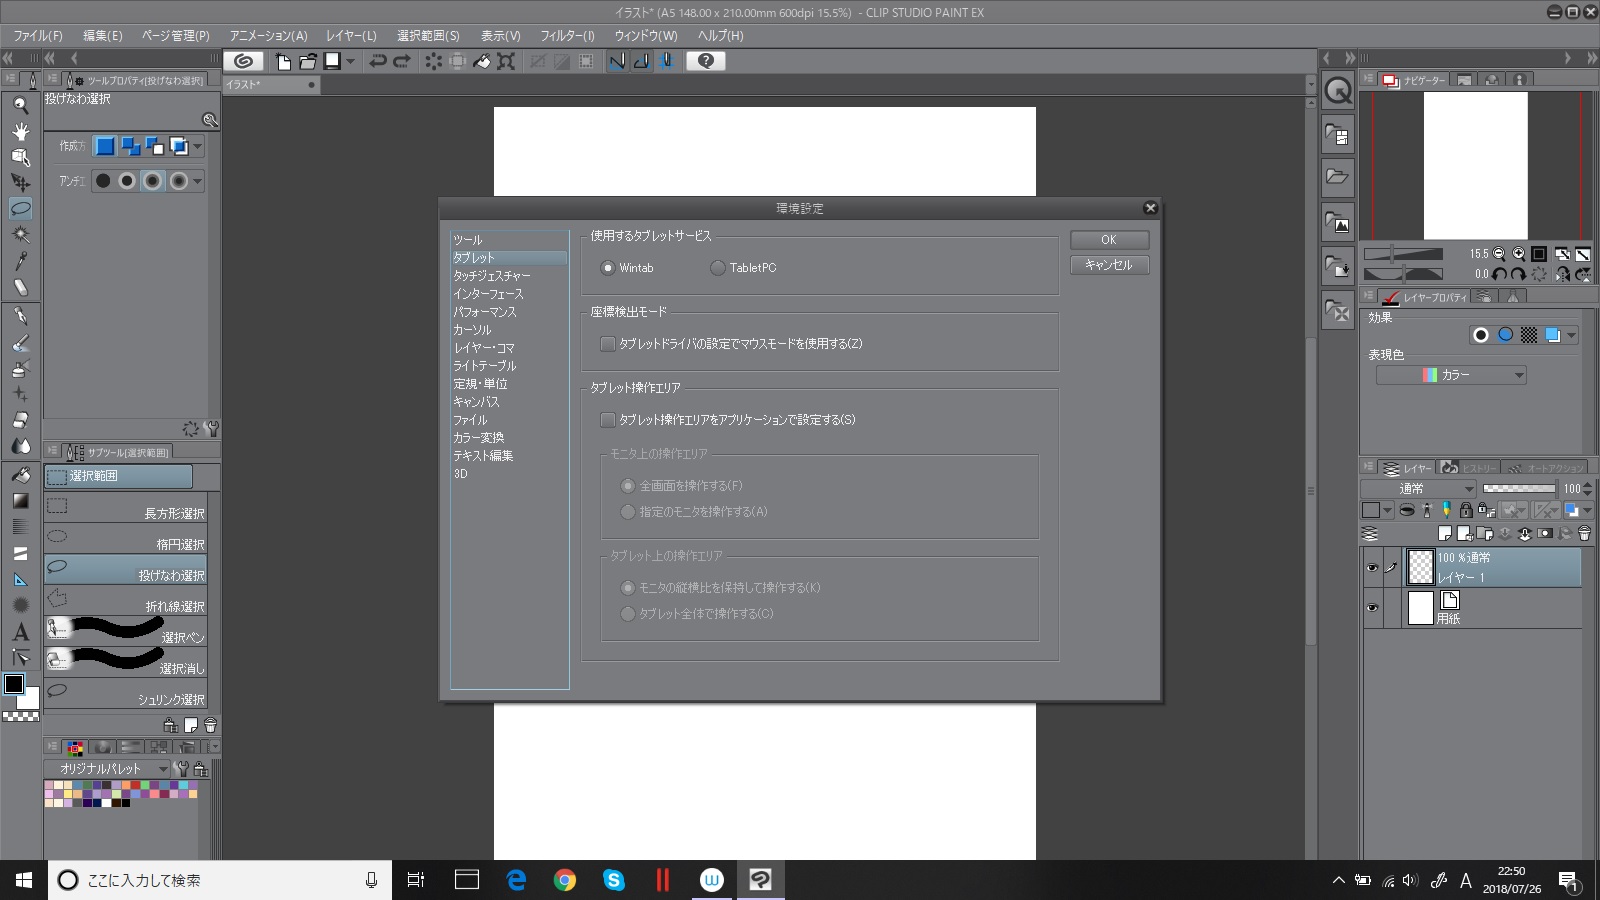Select the 投げなわ選択 lasso sub tool

coord(126,570)
